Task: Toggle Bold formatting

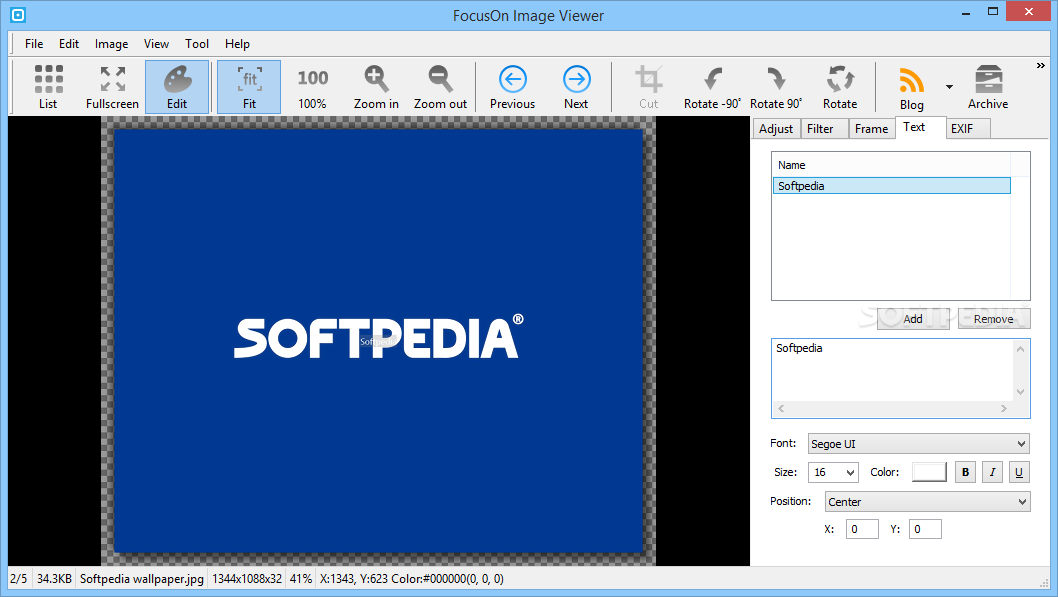Action: point(966,472)
